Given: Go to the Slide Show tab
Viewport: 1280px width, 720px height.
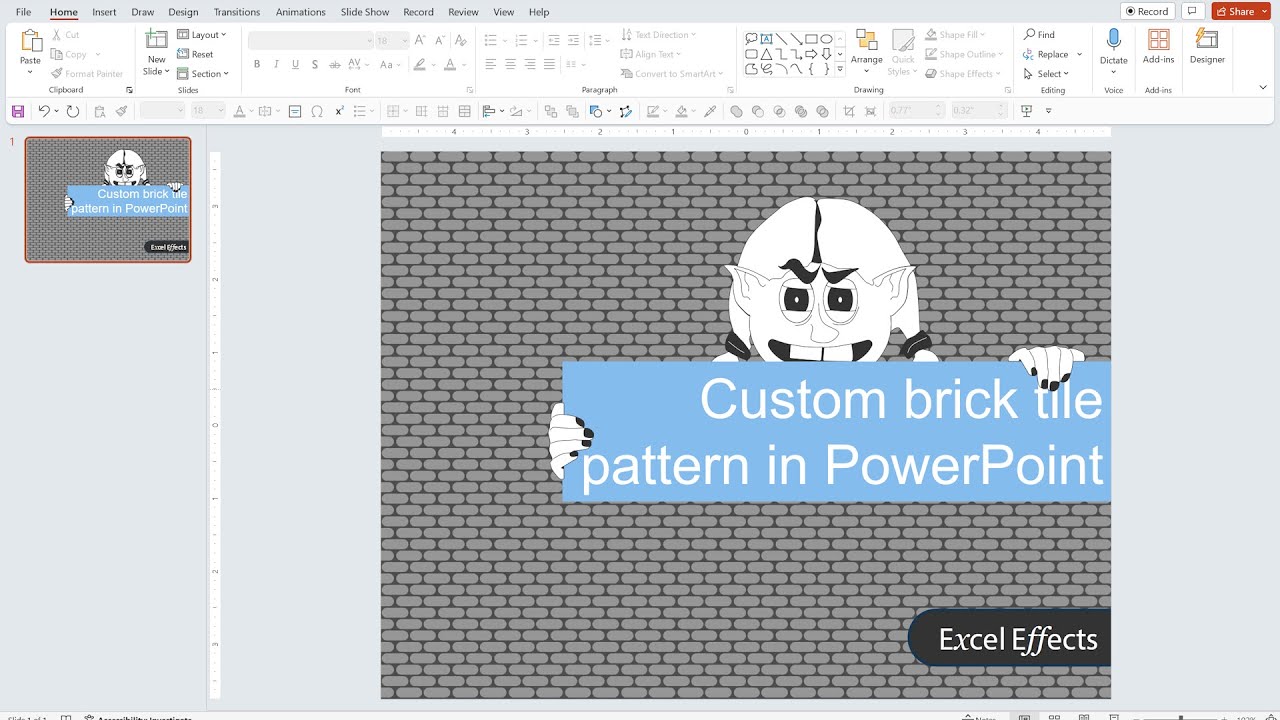Looking at the screenshot, I should pos(365,12).
